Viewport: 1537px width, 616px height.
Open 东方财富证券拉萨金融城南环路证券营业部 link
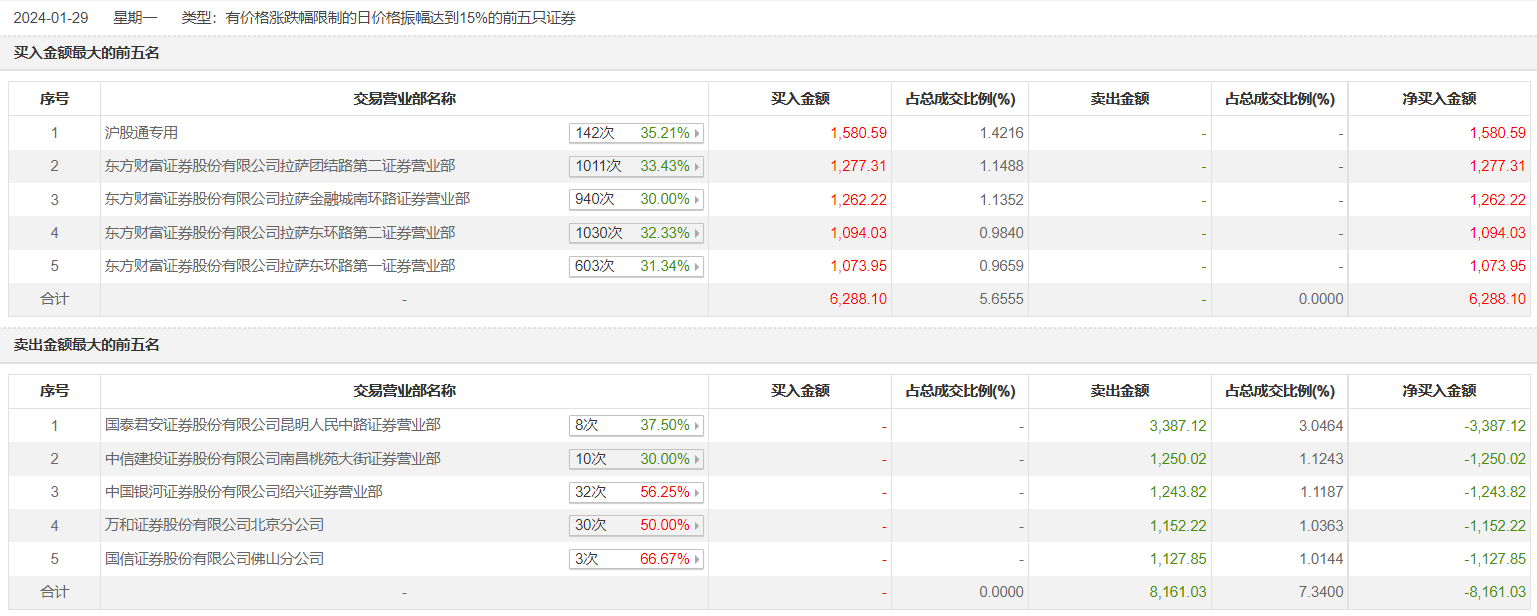(287, 200)
